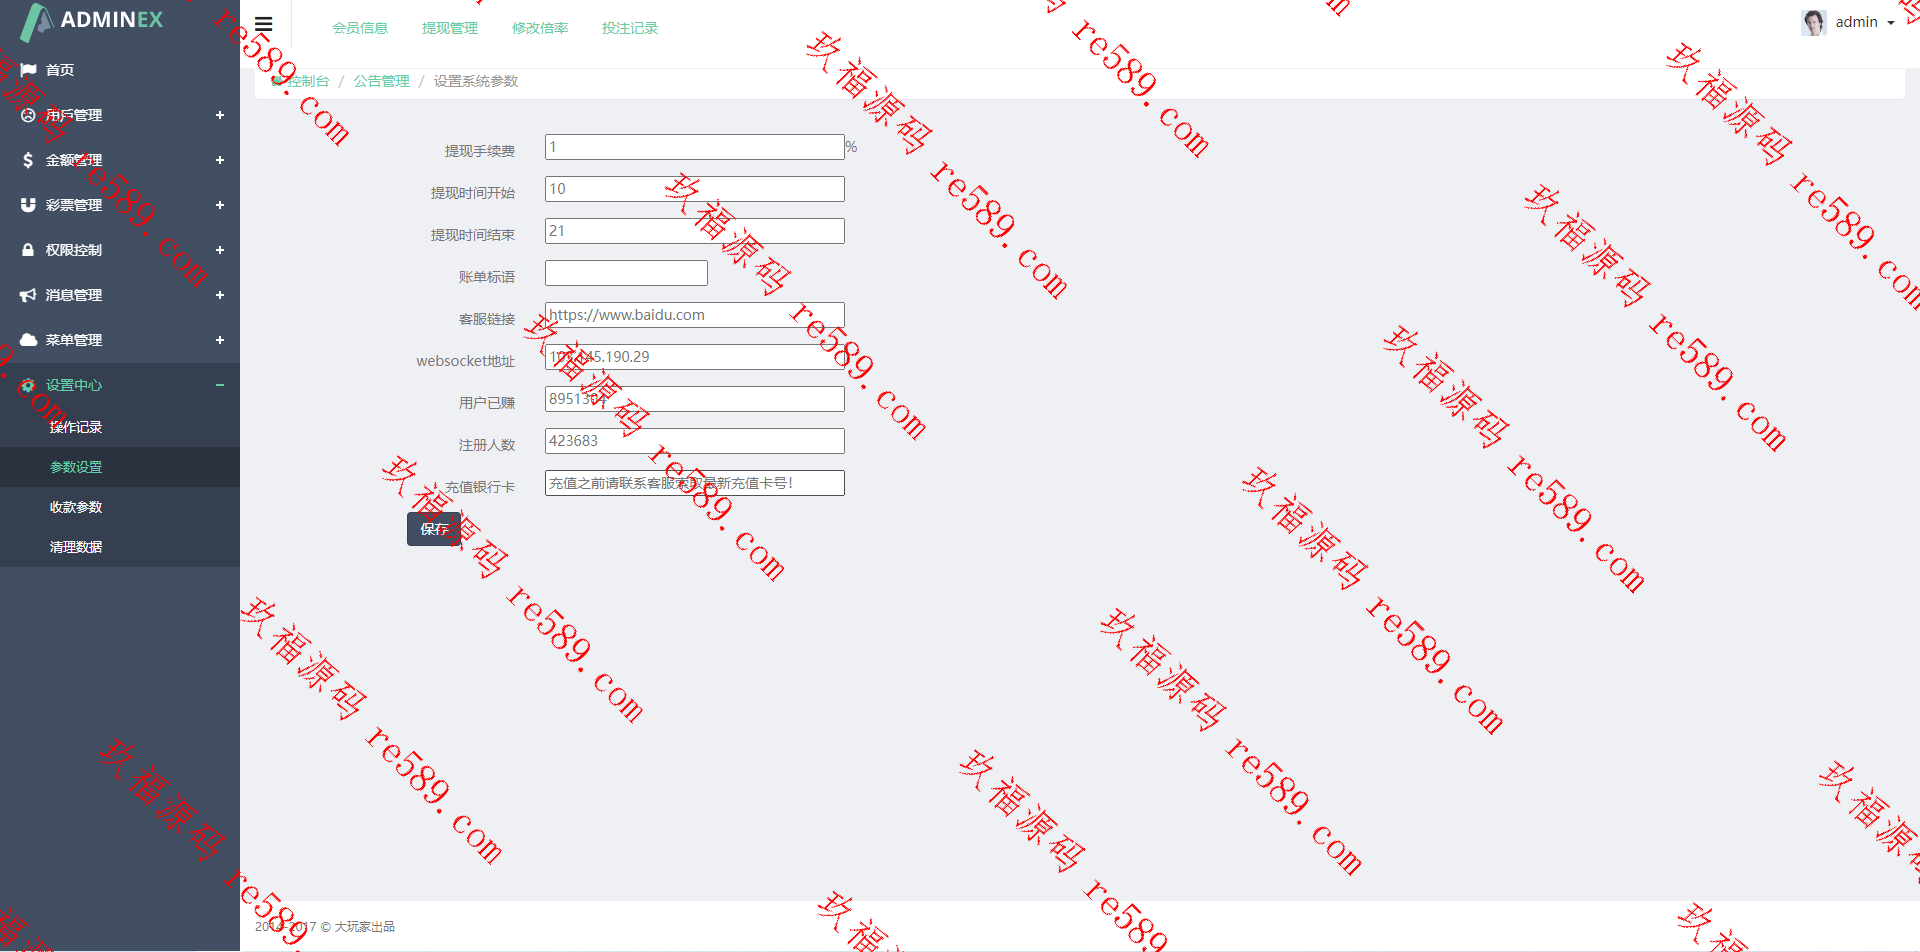Click the gear icon for 设置中心
This screenshot has height=952, width=1920.
tap(28, 385)
